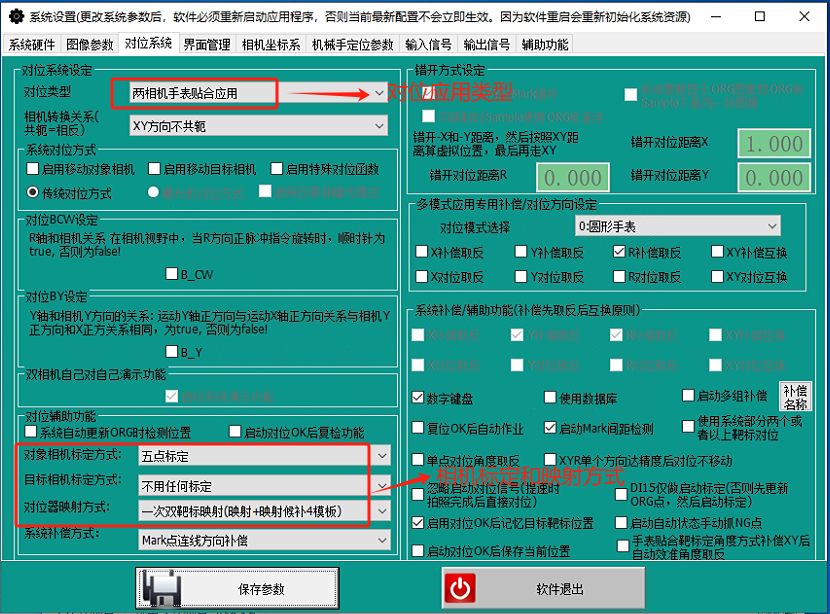Toggle the R补偿取反 checkbox
This screenshot has height=614, width=830.
tap(620, 253)
